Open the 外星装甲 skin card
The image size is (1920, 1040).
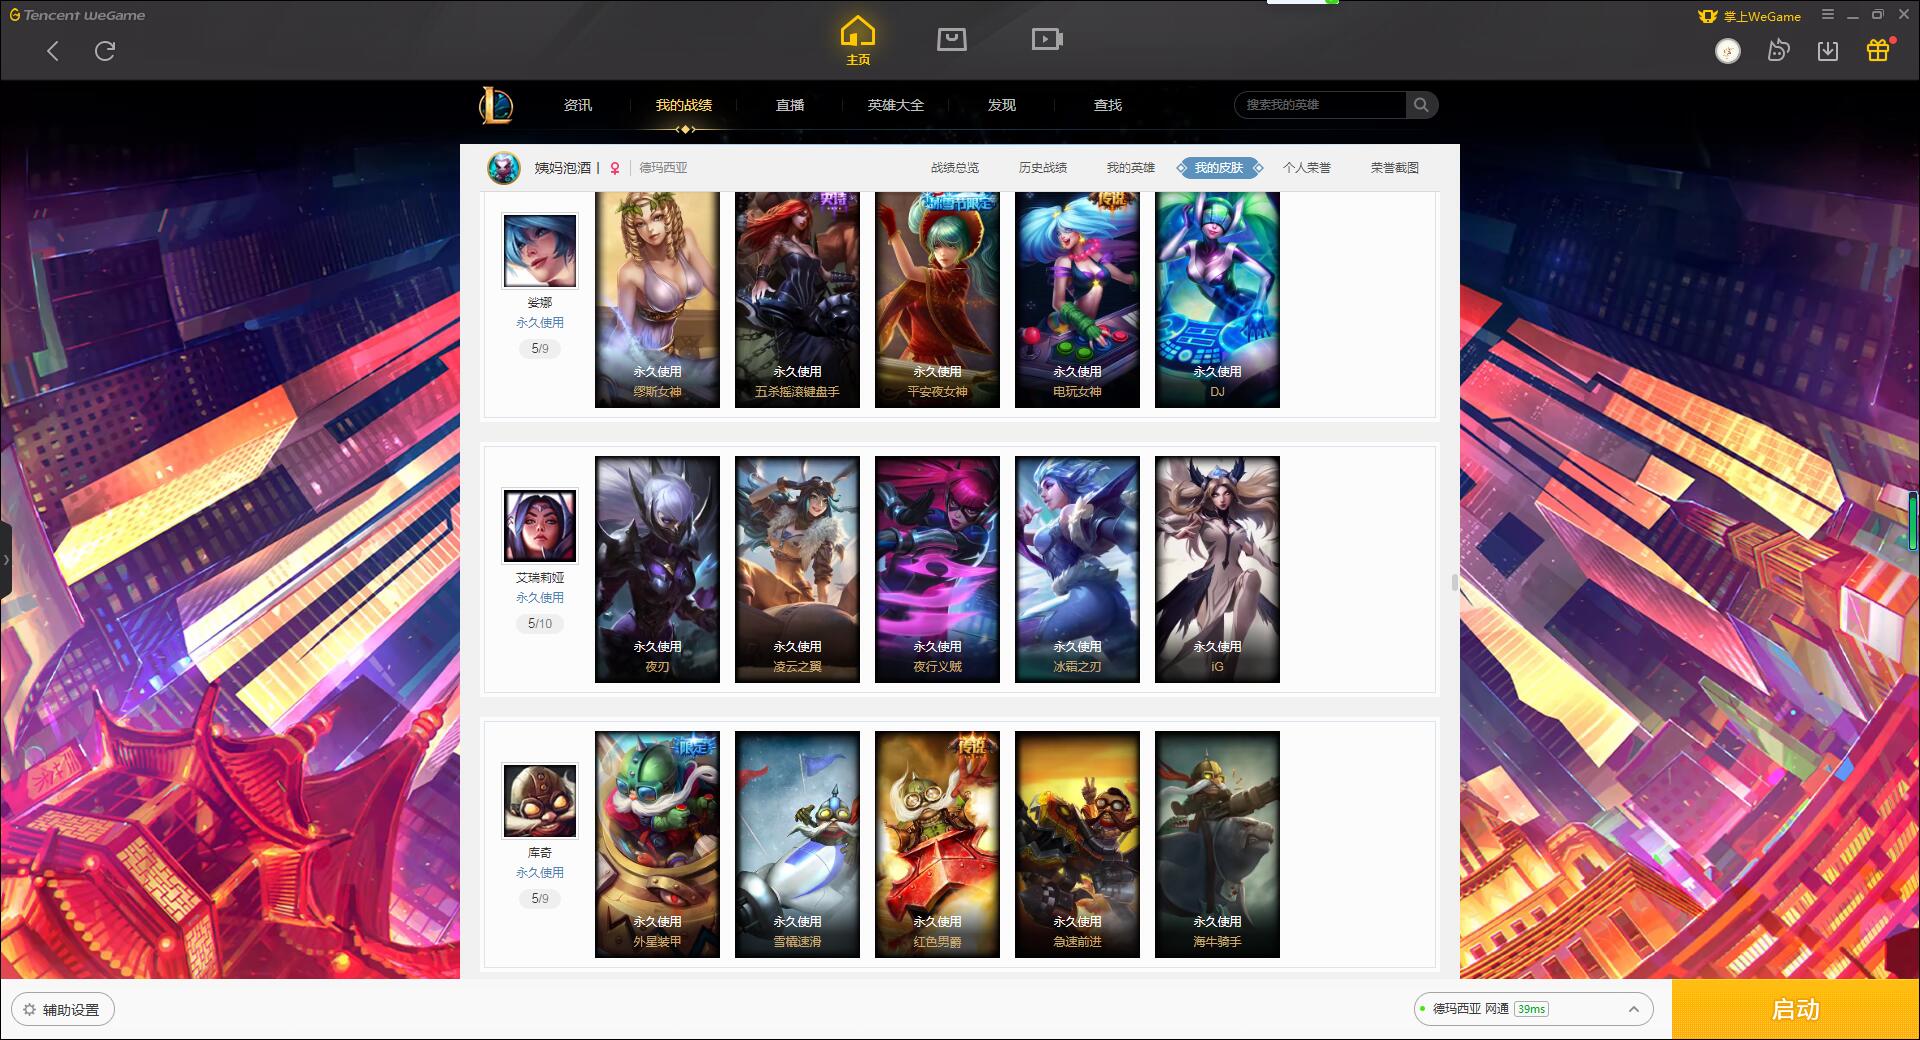[657, 844]
